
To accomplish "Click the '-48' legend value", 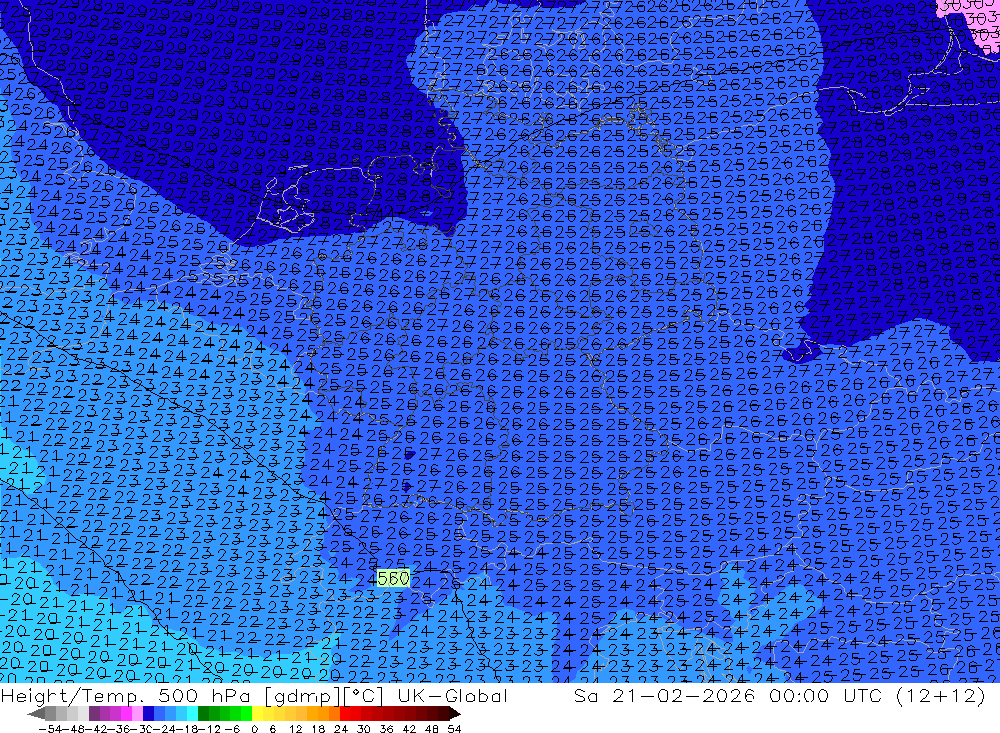I will click(73, 729).
